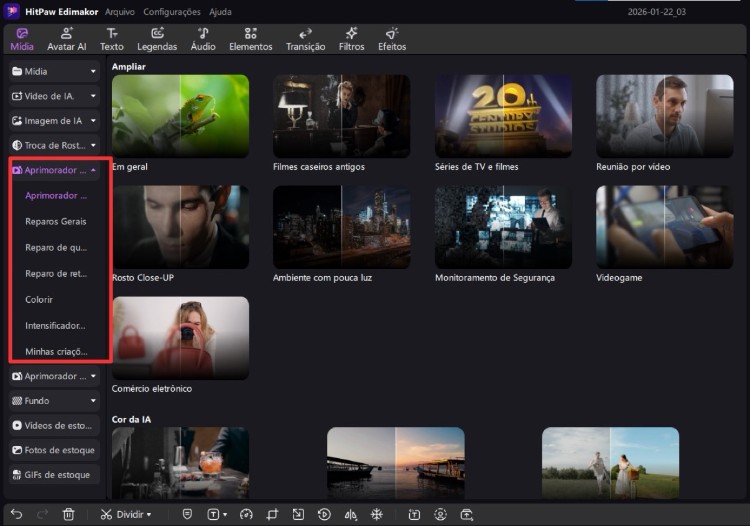Click the speed gauge icon
Image resolution: width=750 pixels, height=526 pixels.
(246, 515)
